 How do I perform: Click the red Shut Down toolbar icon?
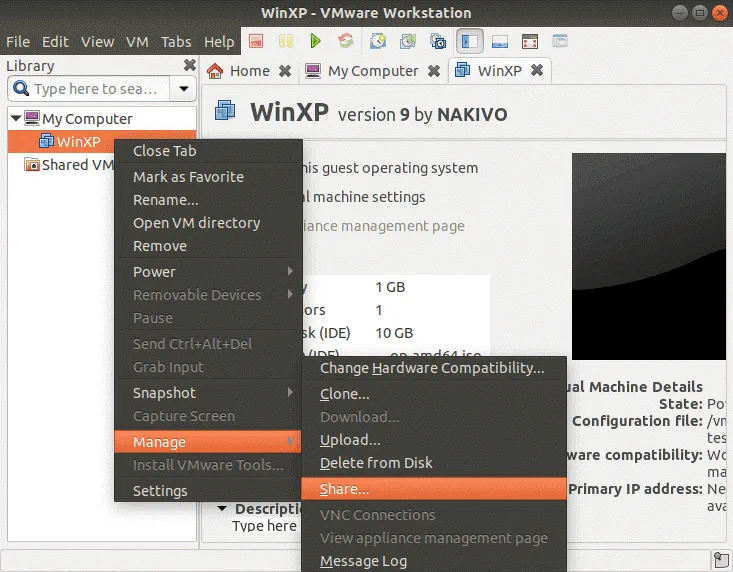[256, 42]
